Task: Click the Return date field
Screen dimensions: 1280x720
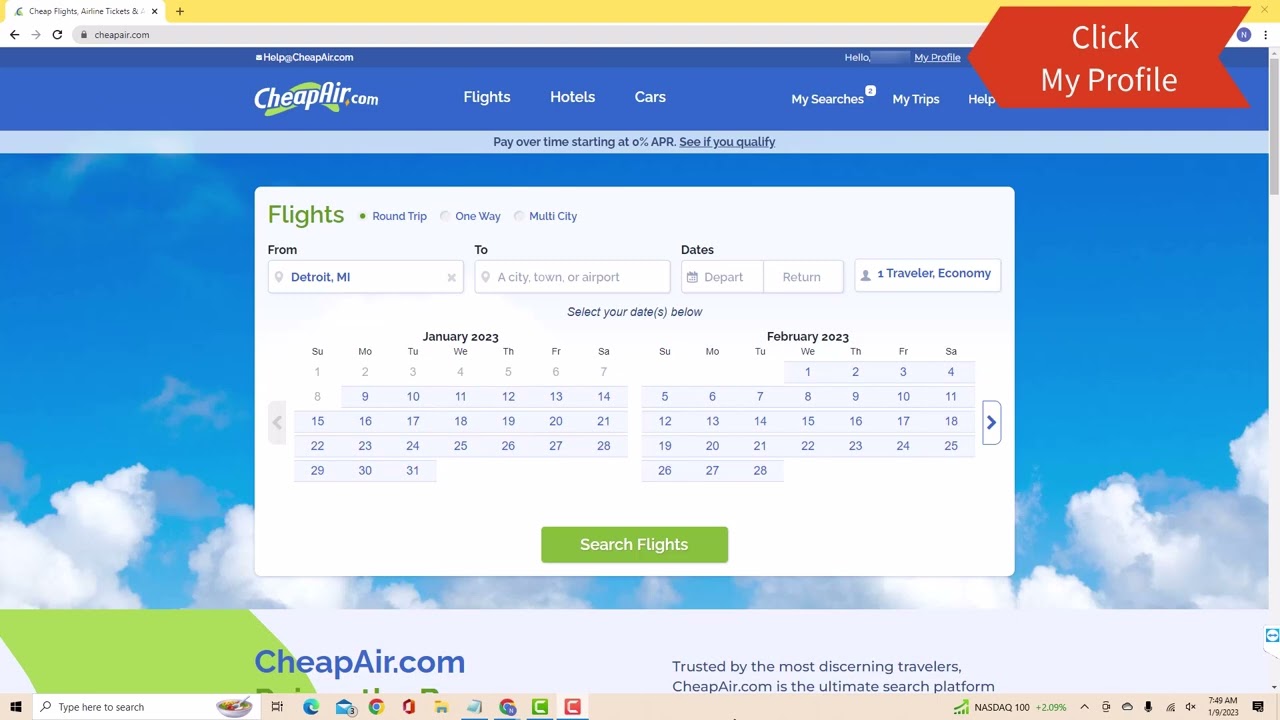Action: click(x=803, y=277)
